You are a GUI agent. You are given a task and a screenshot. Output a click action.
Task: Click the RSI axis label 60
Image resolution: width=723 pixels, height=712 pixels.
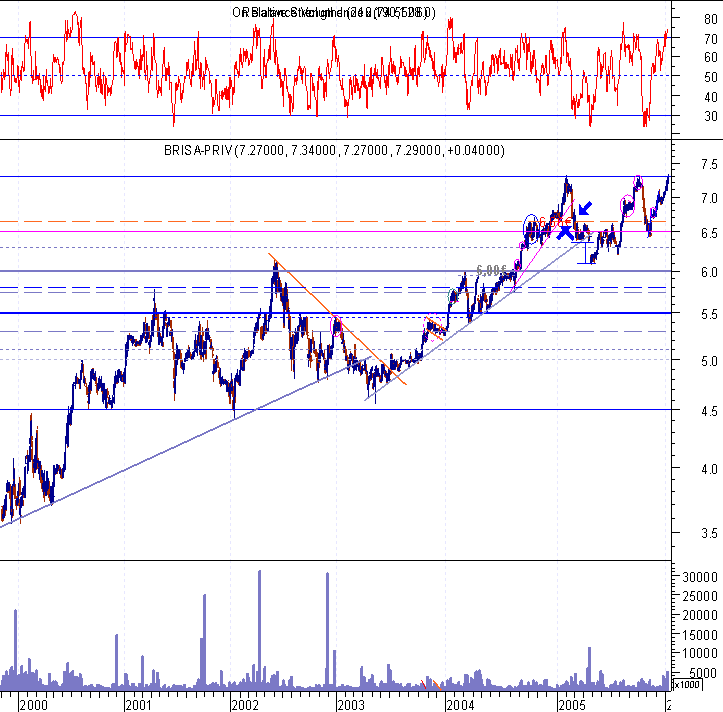[711, 57]
